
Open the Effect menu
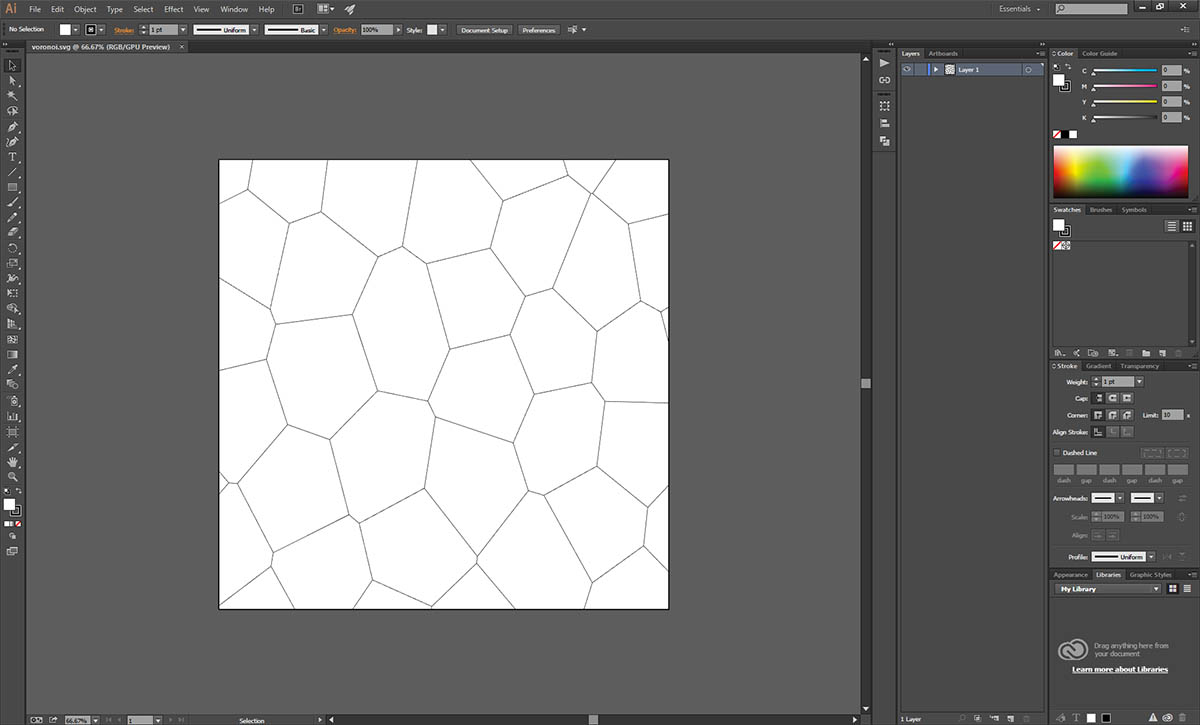(x=174, y=9)
